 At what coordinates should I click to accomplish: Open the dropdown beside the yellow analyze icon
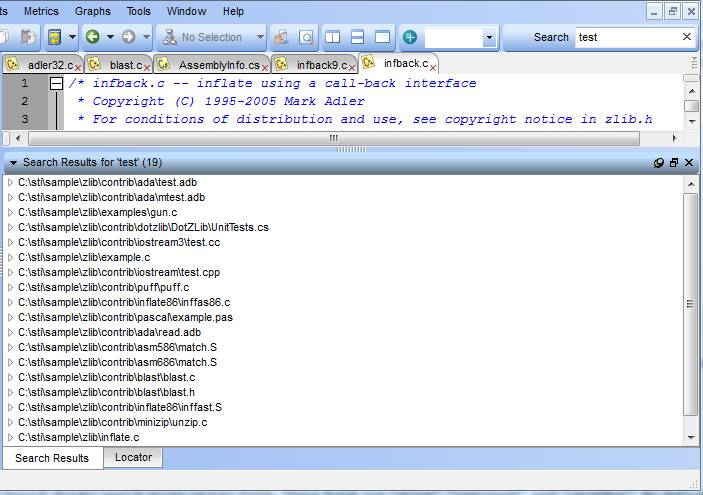(x=72, y=37)
